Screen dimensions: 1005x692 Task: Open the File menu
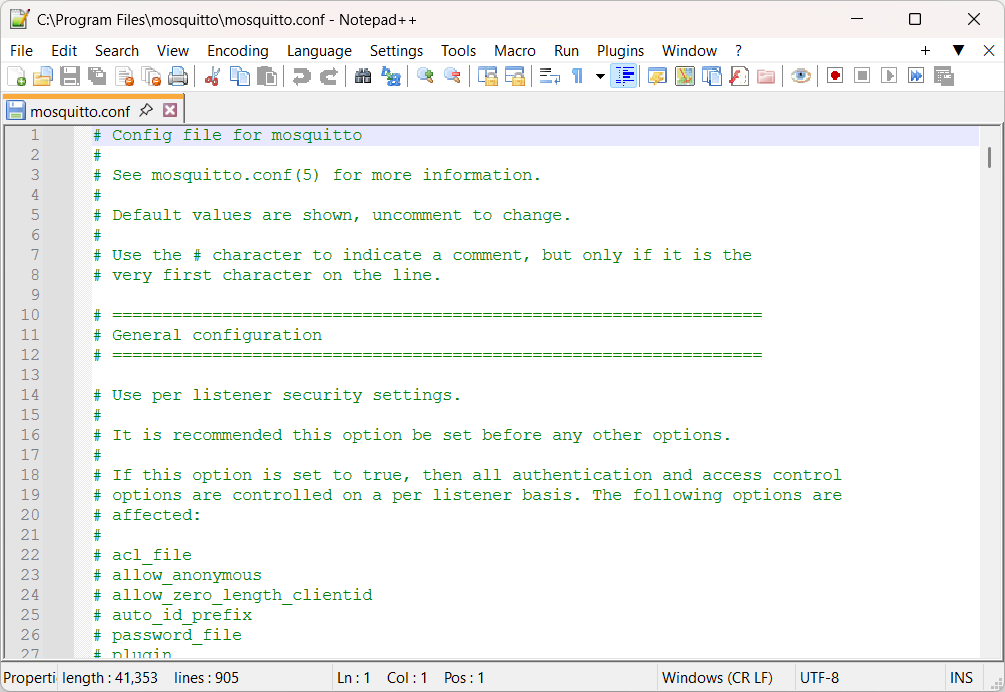pos(21,51)
